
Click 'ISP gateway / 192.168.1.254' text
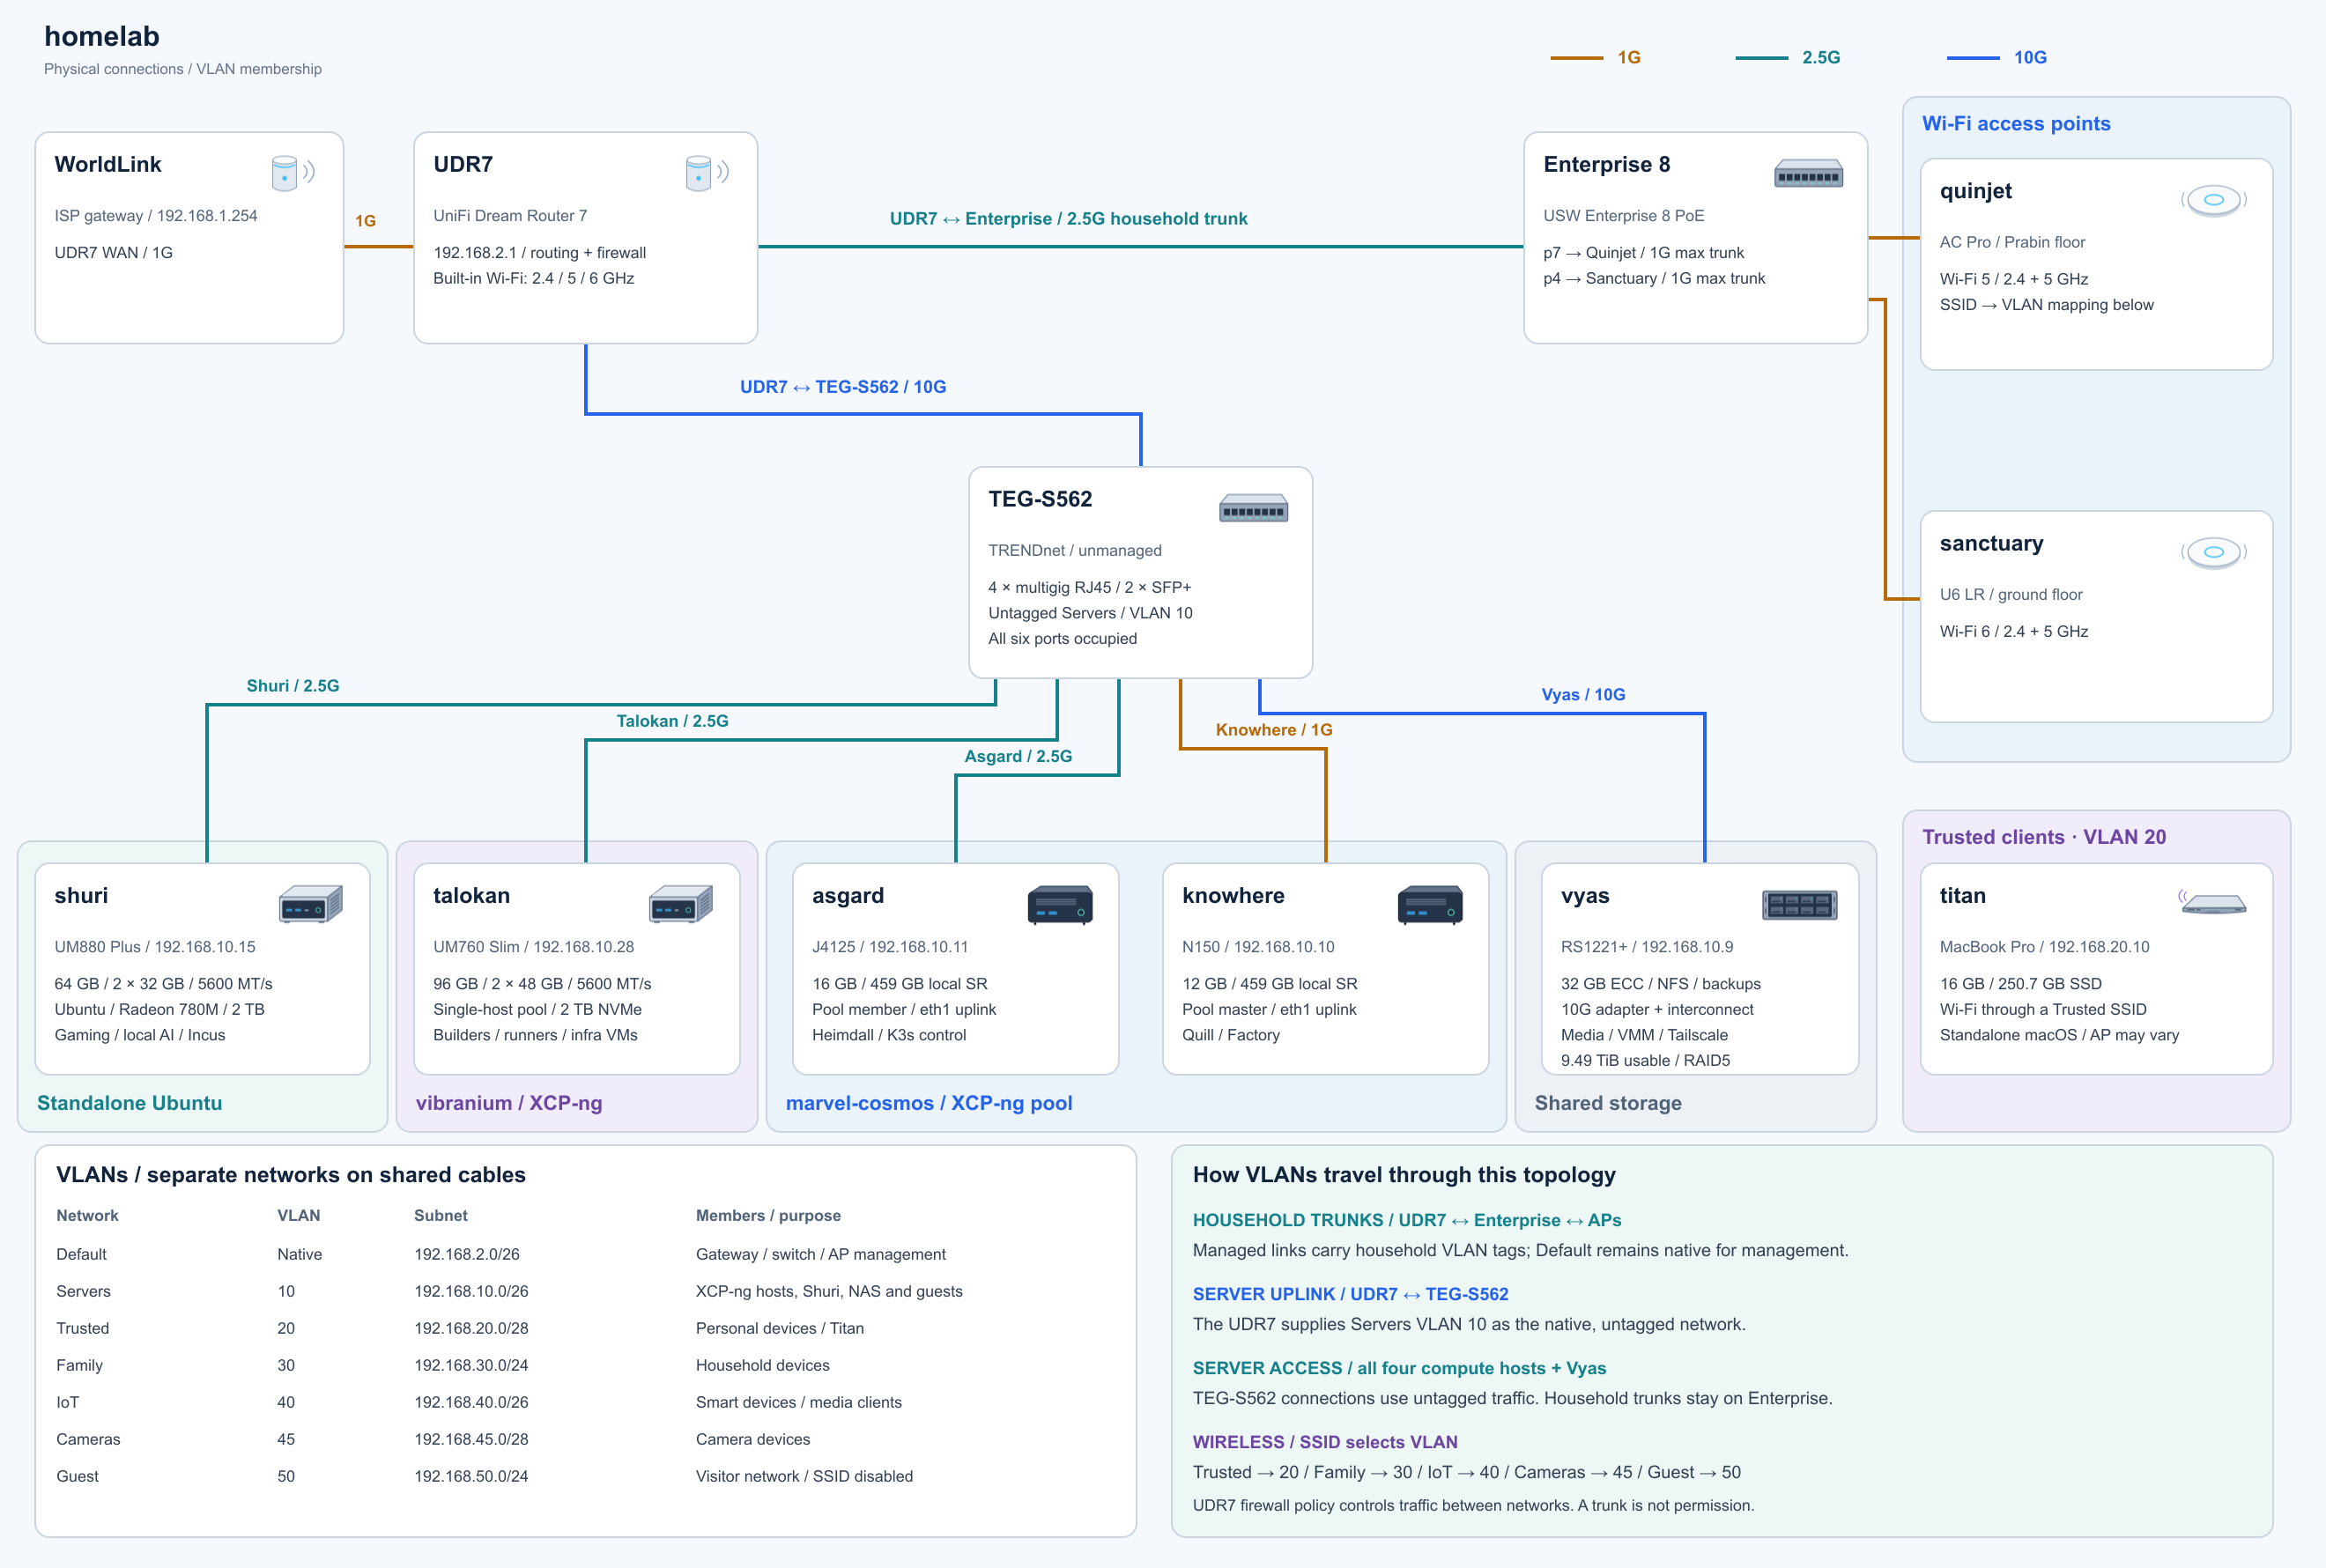click(156, 215)
